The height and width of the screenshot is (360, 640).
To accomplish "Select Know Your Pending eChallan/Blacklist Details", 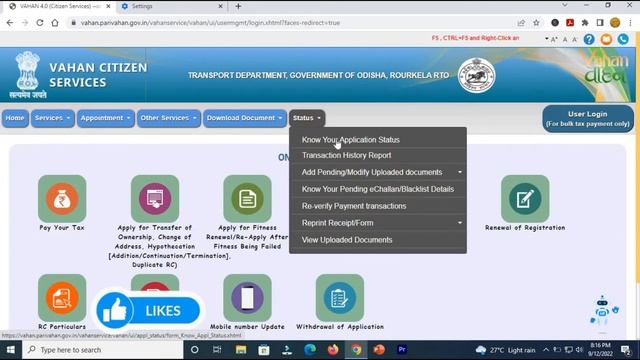I will [378, 189].
